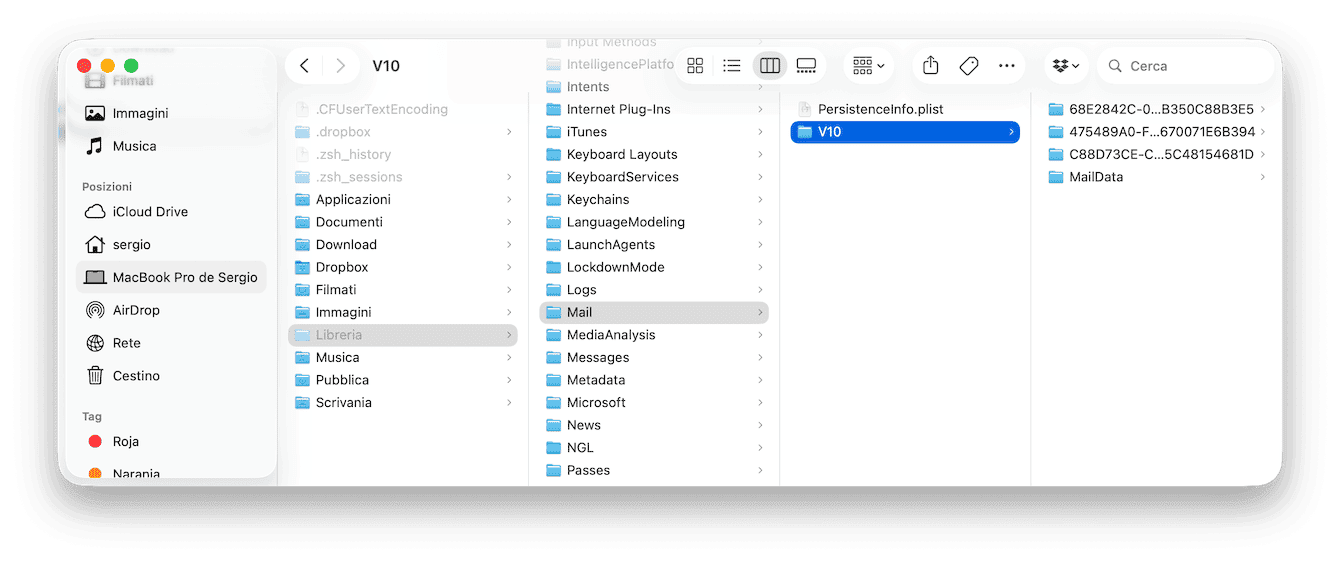Open the Keychains folder
The width and height of the screenshot is (1340, 562).
pyautogui.click(x=654, y=199)
